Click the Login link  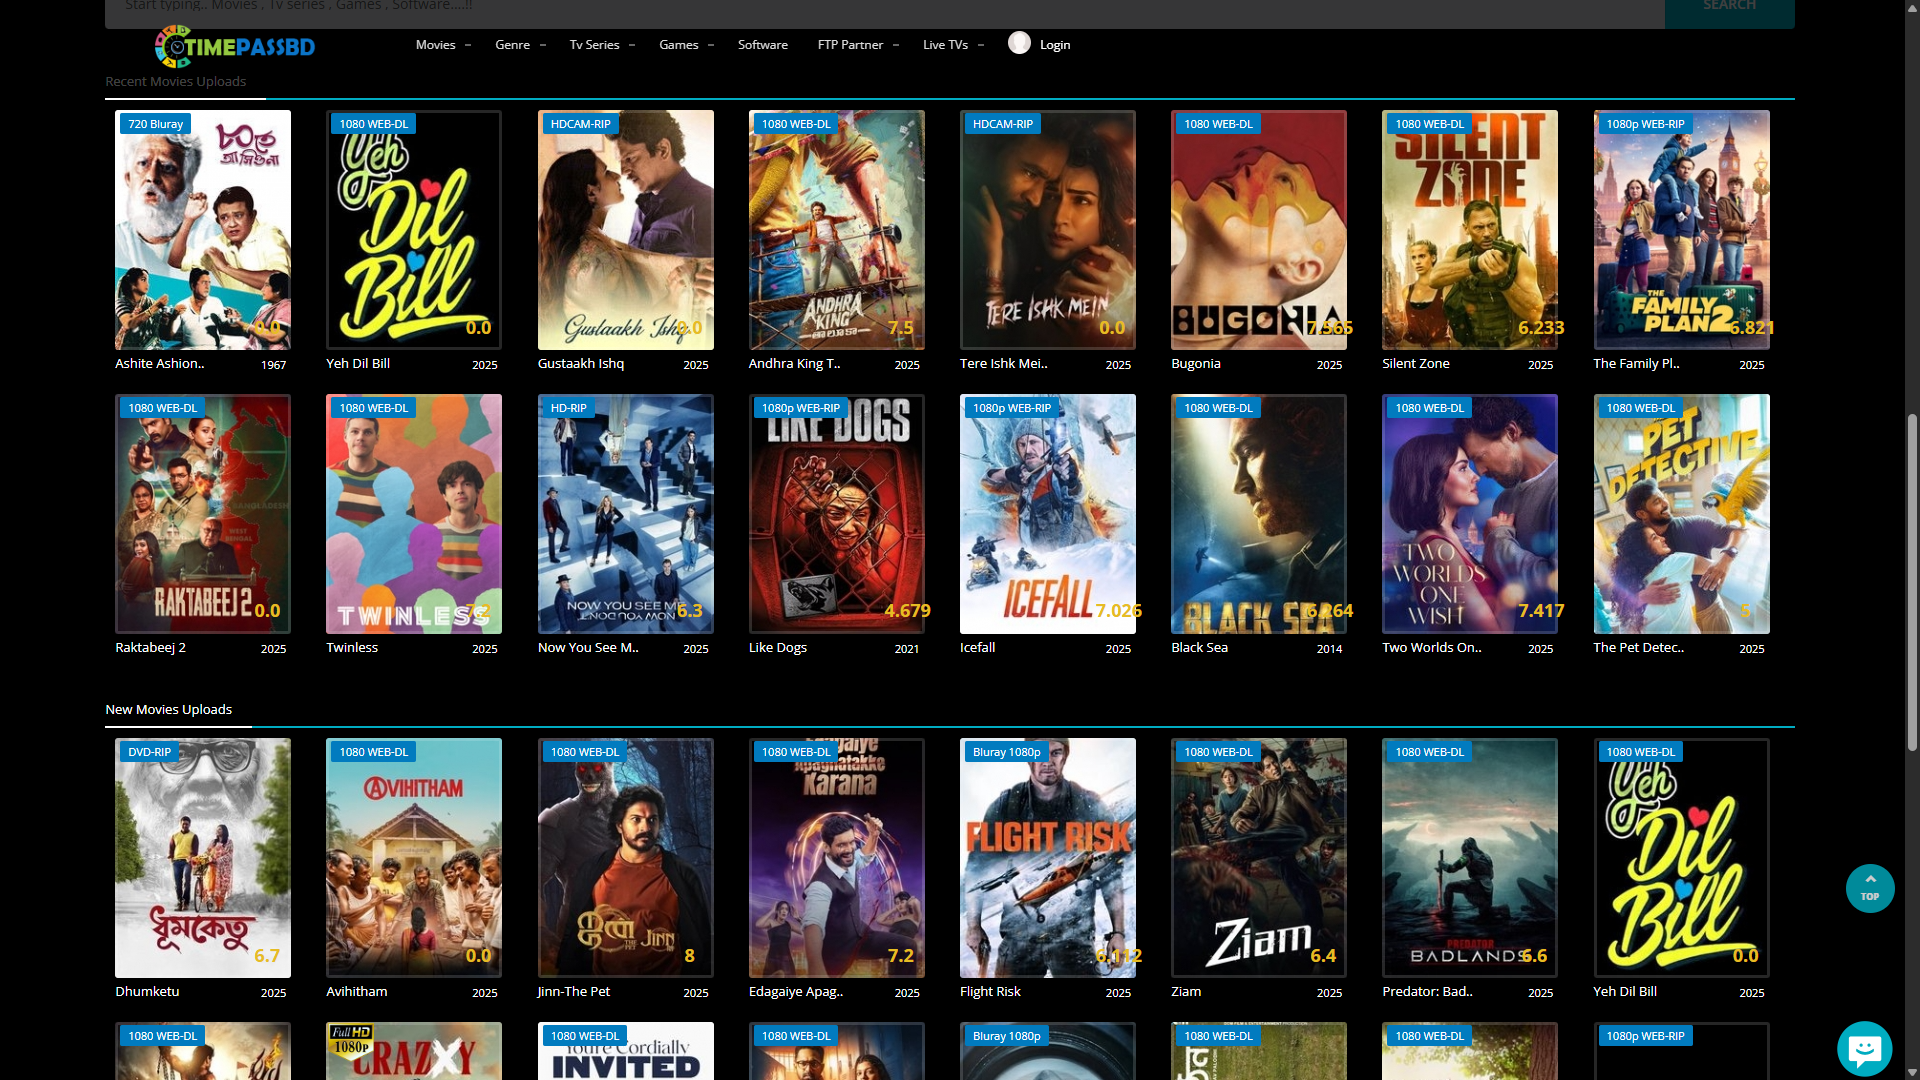point(1054,45)
